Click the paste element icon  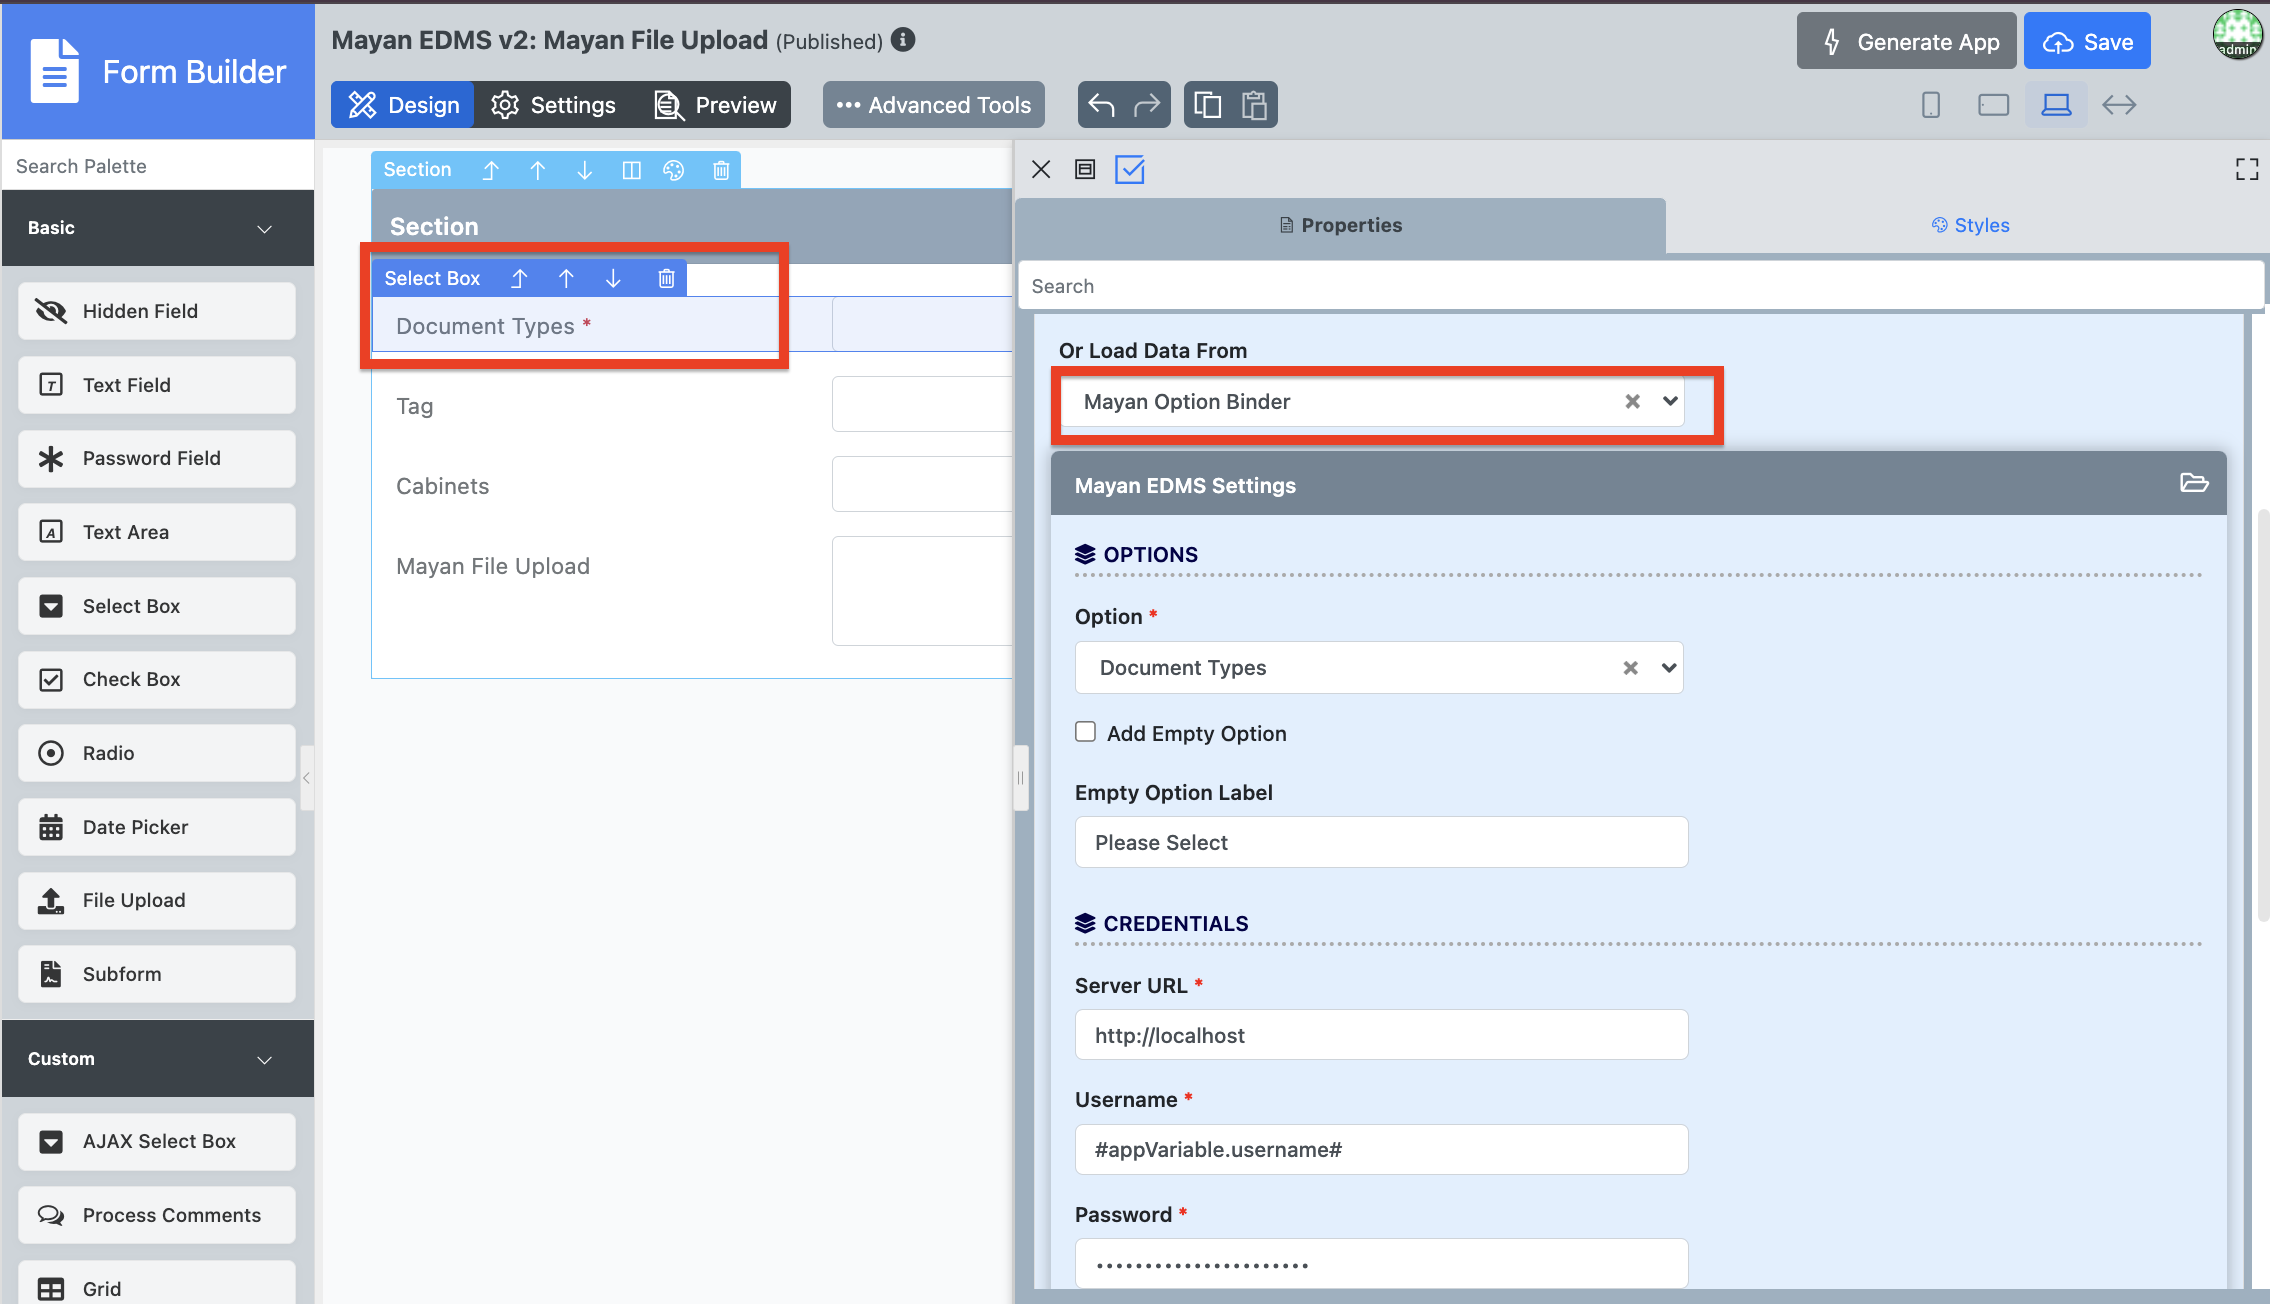[1254, 105]
